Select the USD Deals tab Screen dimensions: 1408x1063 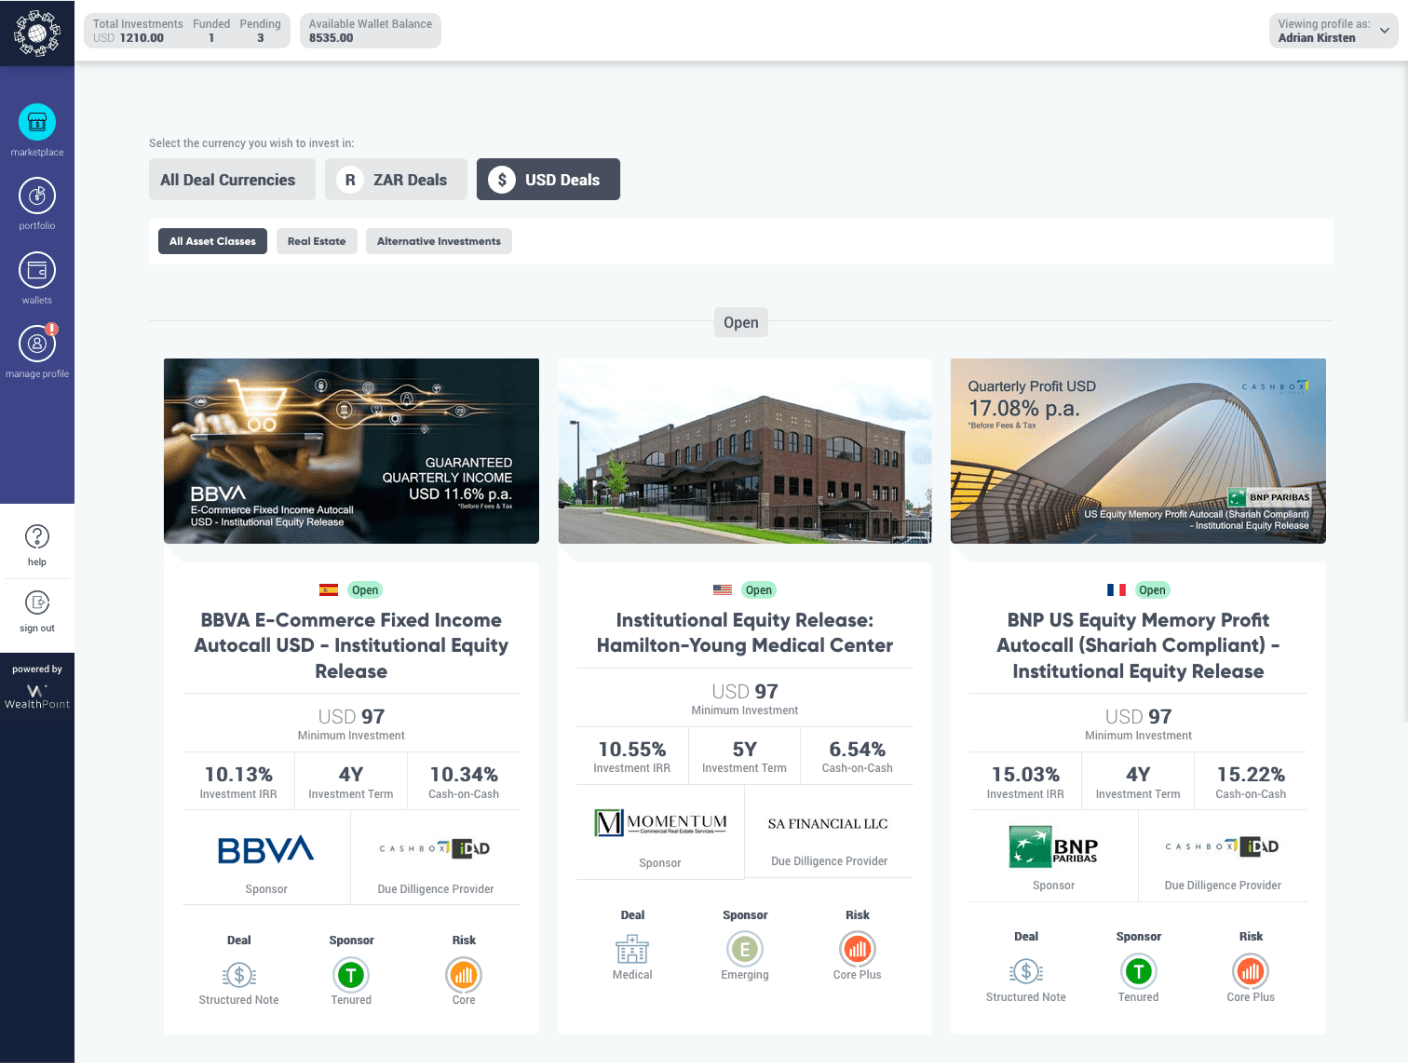coord(548,179)
